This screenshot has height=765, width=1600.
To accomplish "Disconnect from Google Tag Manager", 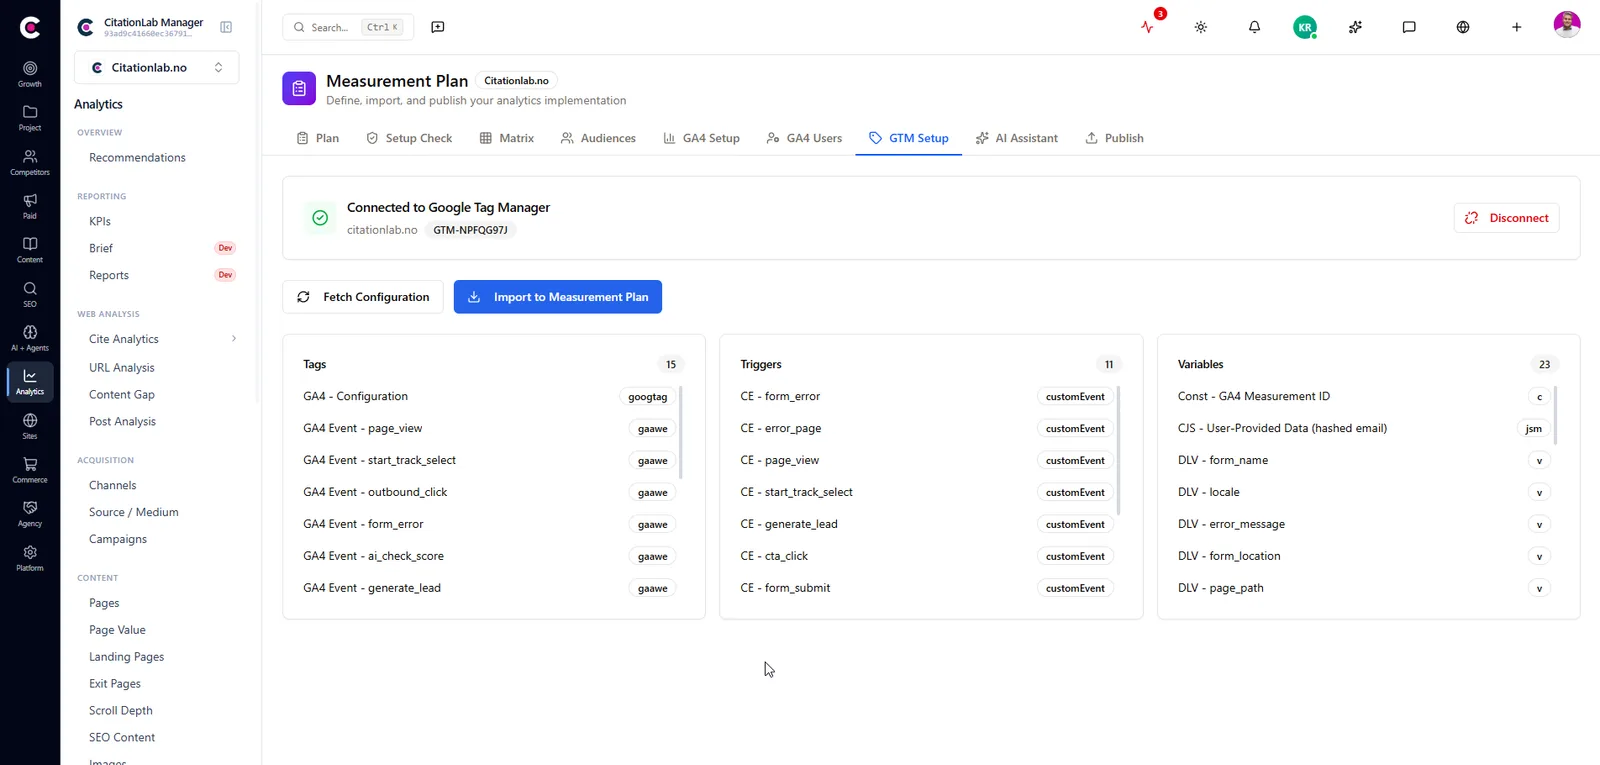I will [1506, 218].
